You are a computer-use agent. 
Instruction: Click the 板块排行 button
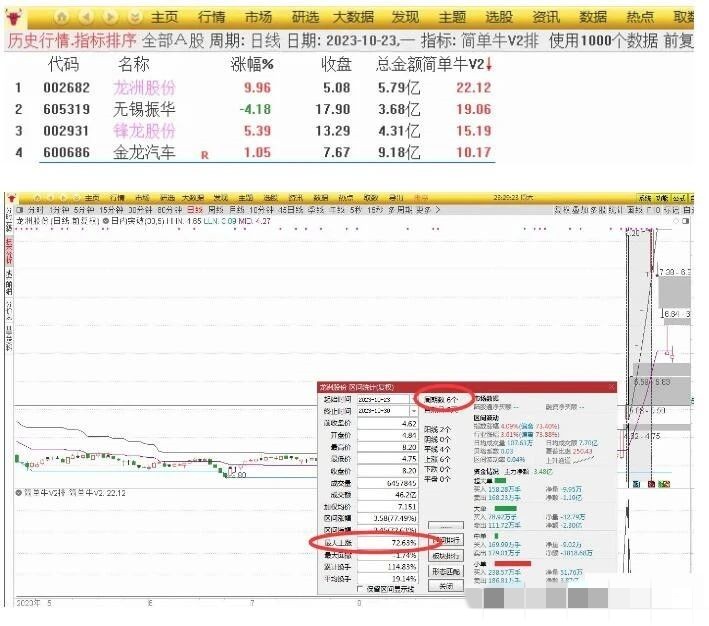pyautogui.click(x=448, y=556)
